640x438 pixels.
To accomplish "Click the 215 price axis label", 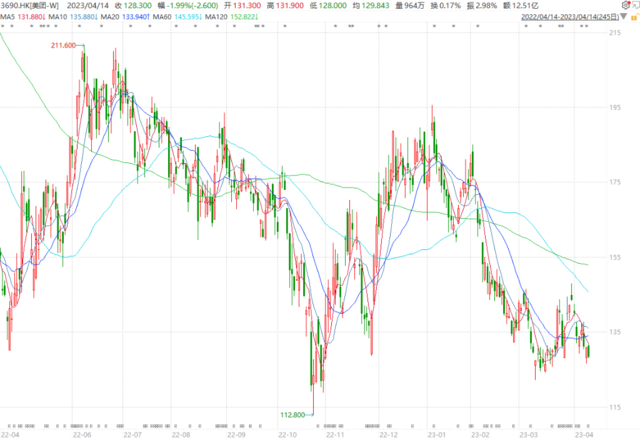I will point(615,33).
